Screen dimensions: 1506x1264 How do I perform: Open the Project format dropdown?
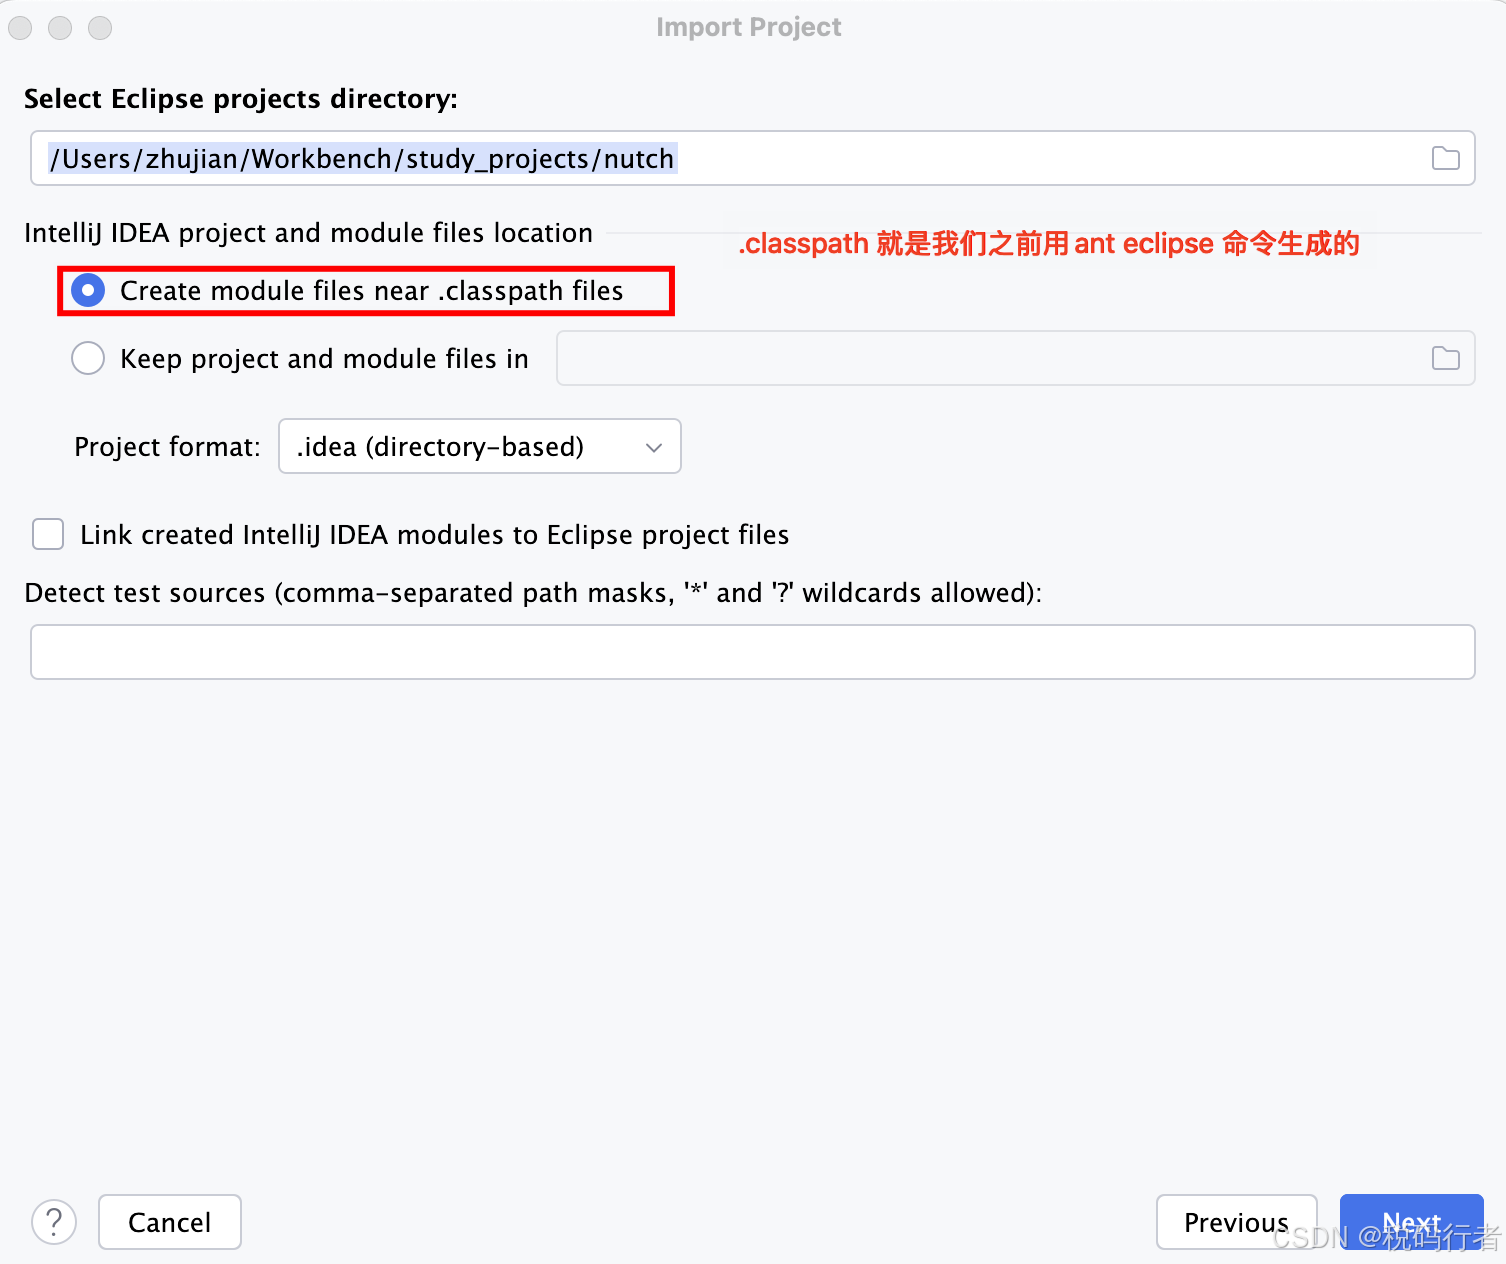pos(480,446)
